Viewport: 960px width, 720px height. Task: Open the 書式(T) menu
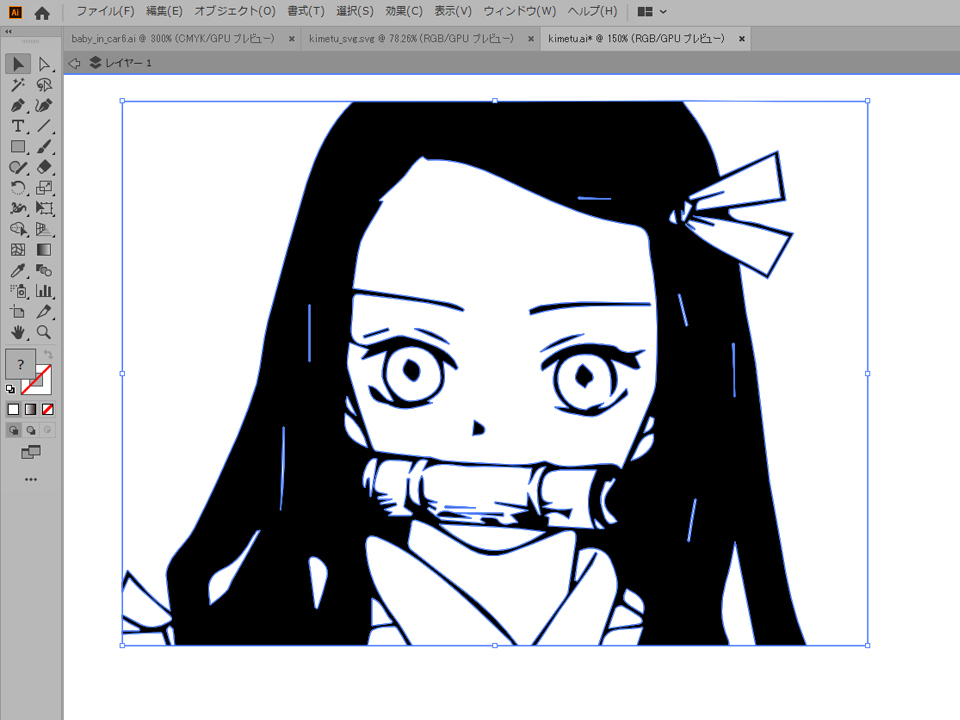[x=306, y=11]
